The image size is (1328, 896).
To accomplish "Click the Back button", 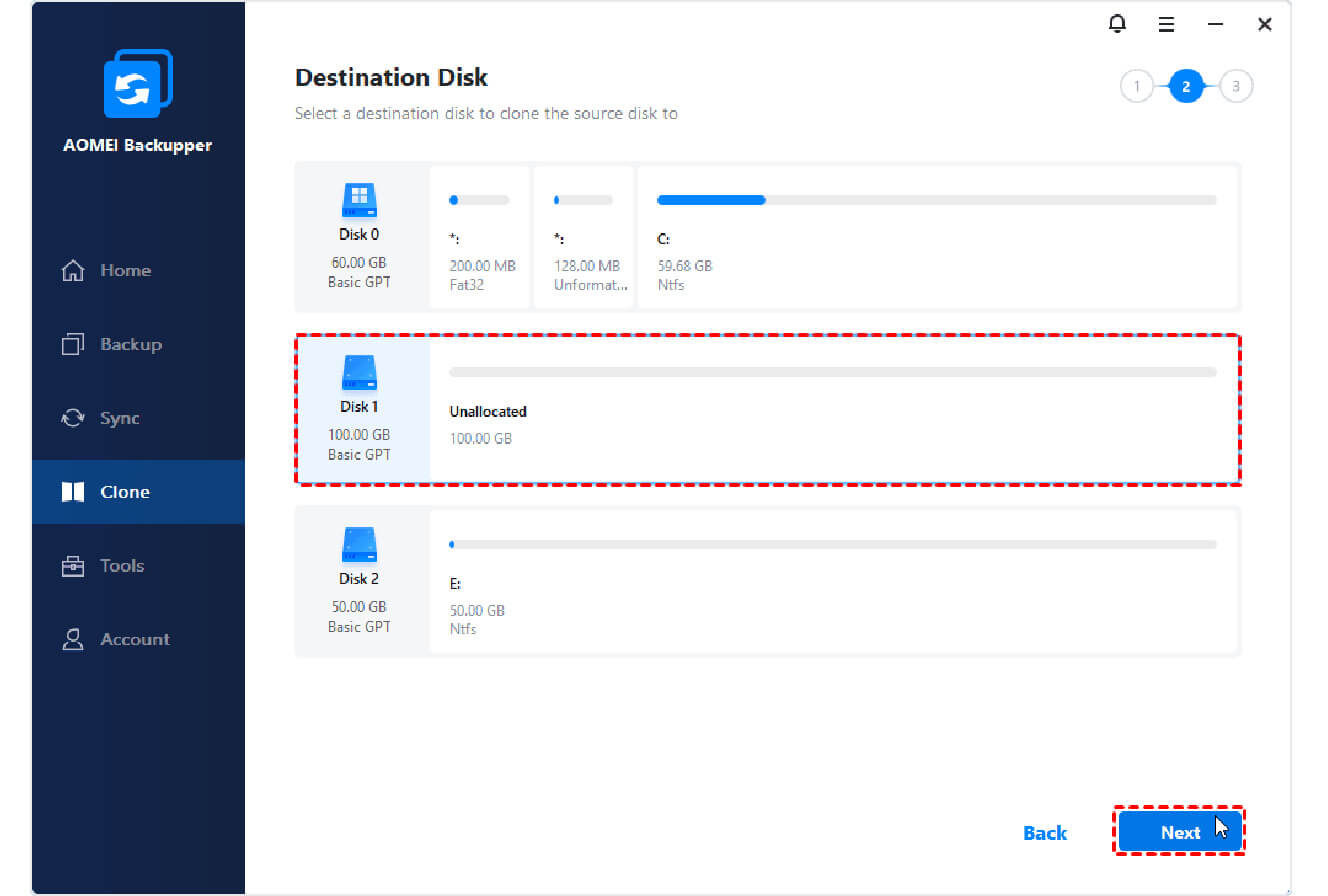I will click(1045, 833).
